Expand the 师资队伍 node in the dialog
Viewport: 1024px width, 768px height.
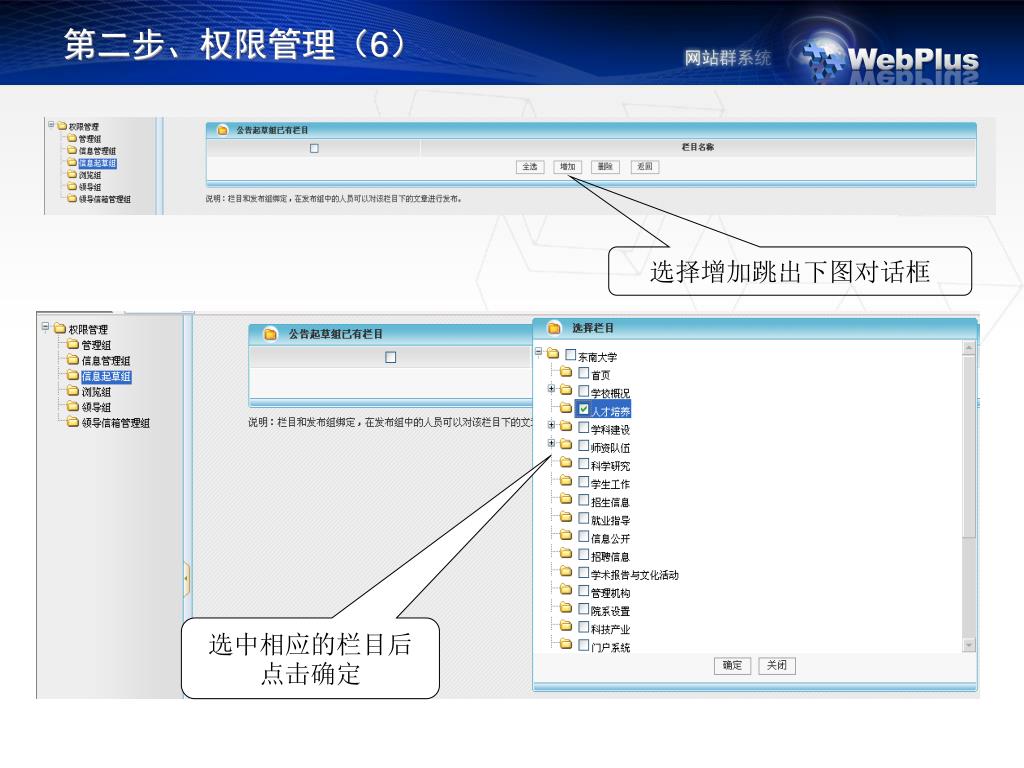tap(551, 446)
